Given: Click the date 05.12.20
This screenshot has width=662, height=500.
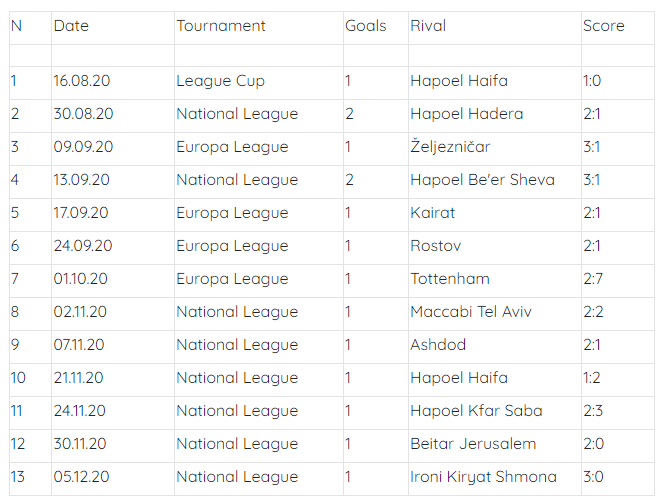Looking at the screenshot, I should [x=83, y=477].
